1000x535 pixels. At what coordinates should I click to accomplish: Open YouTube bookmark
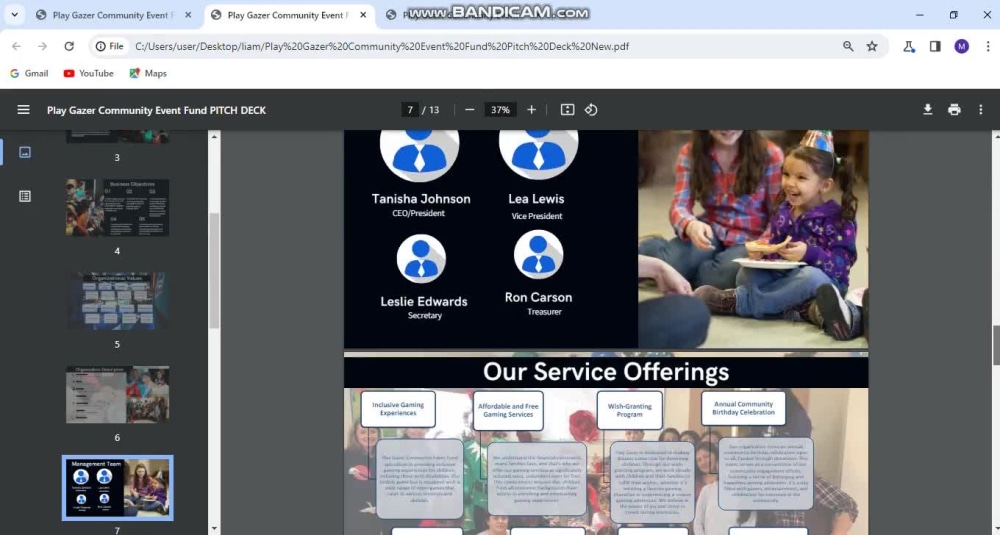click(x=89, y=73)
